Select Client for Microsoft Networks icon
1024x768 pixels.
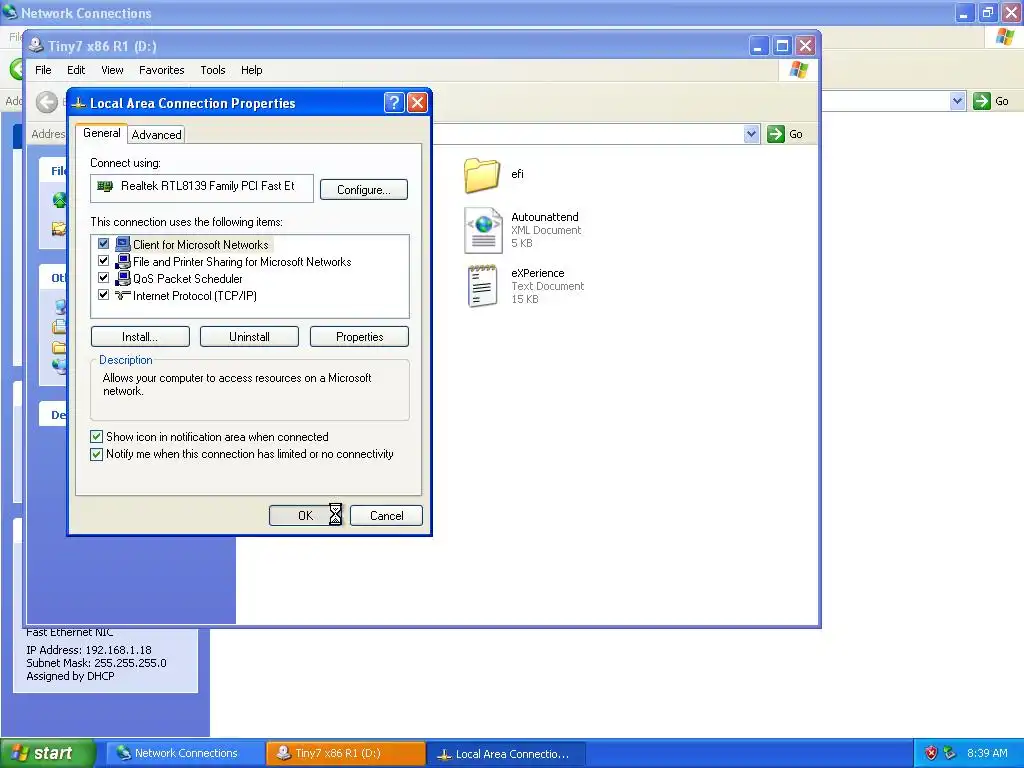tap(123, 244)
